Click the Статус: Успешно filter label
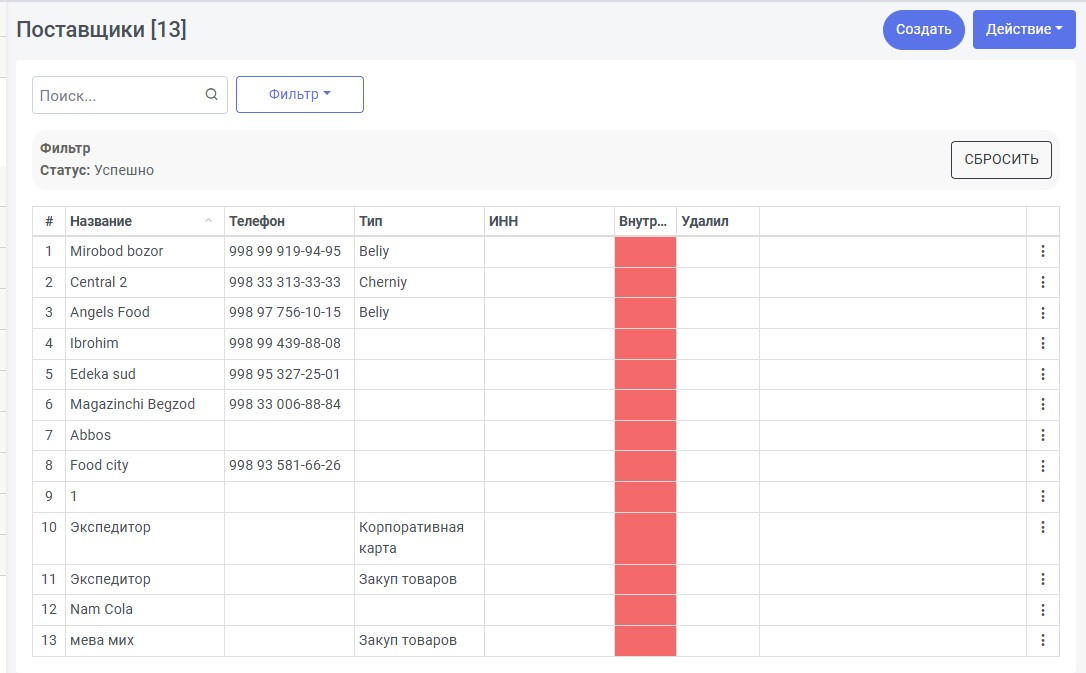The height and width of the screenshot is (673, 1086). tap(97, 170)
